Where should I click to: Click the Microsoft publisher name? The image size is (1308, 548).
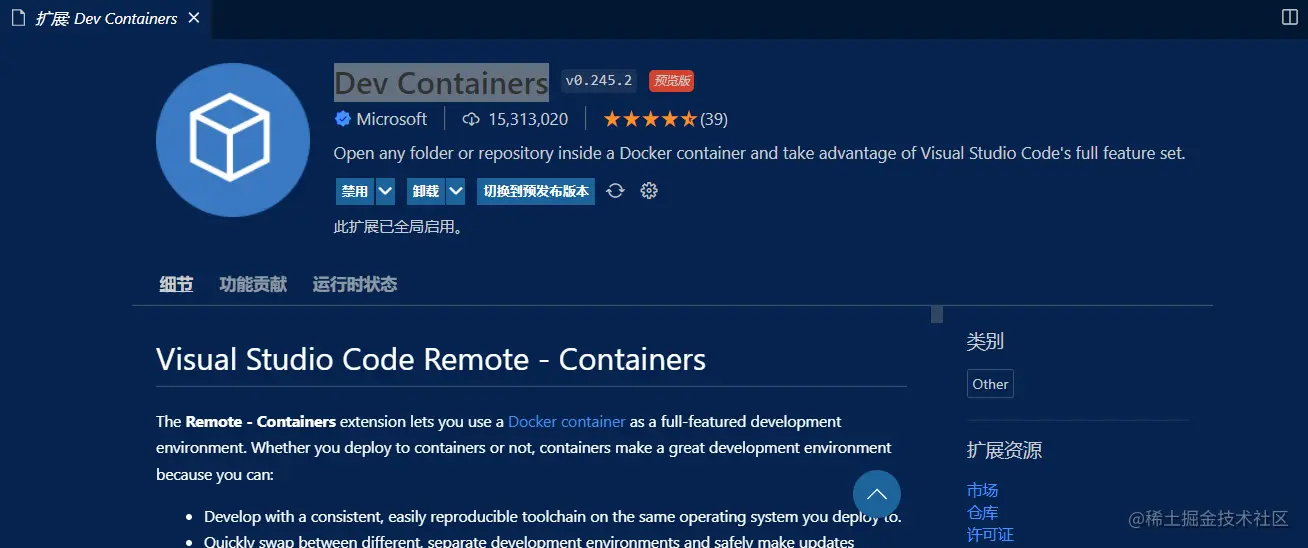pyautogui.click(x=392, y=119)
